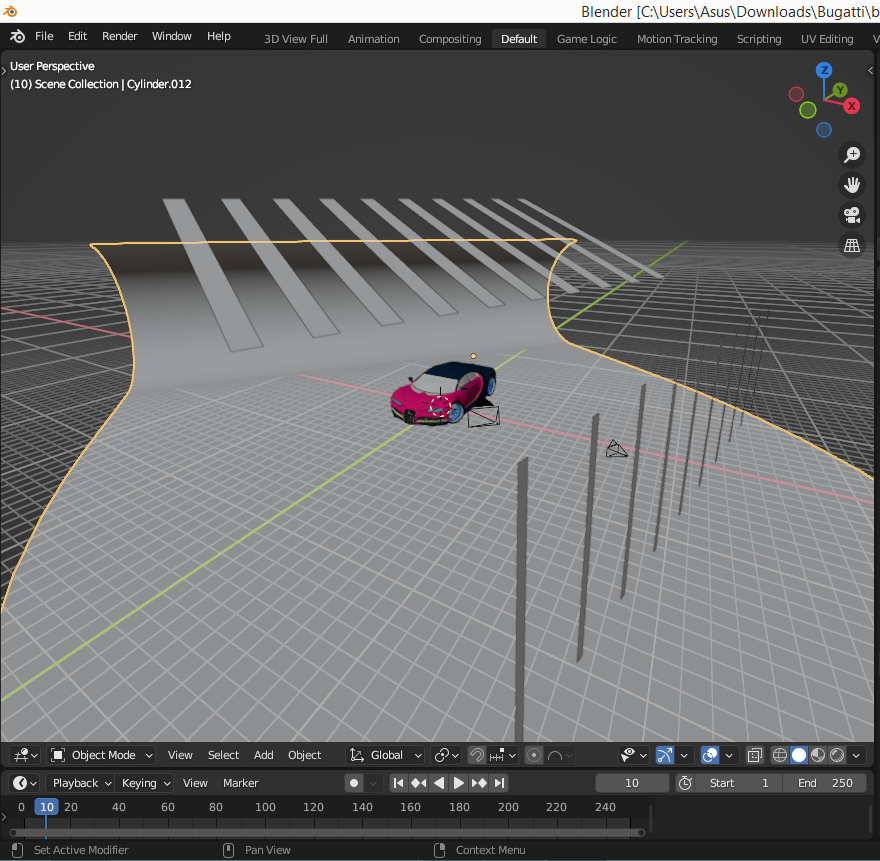Open the Global transform orientation dropdown

386,755
